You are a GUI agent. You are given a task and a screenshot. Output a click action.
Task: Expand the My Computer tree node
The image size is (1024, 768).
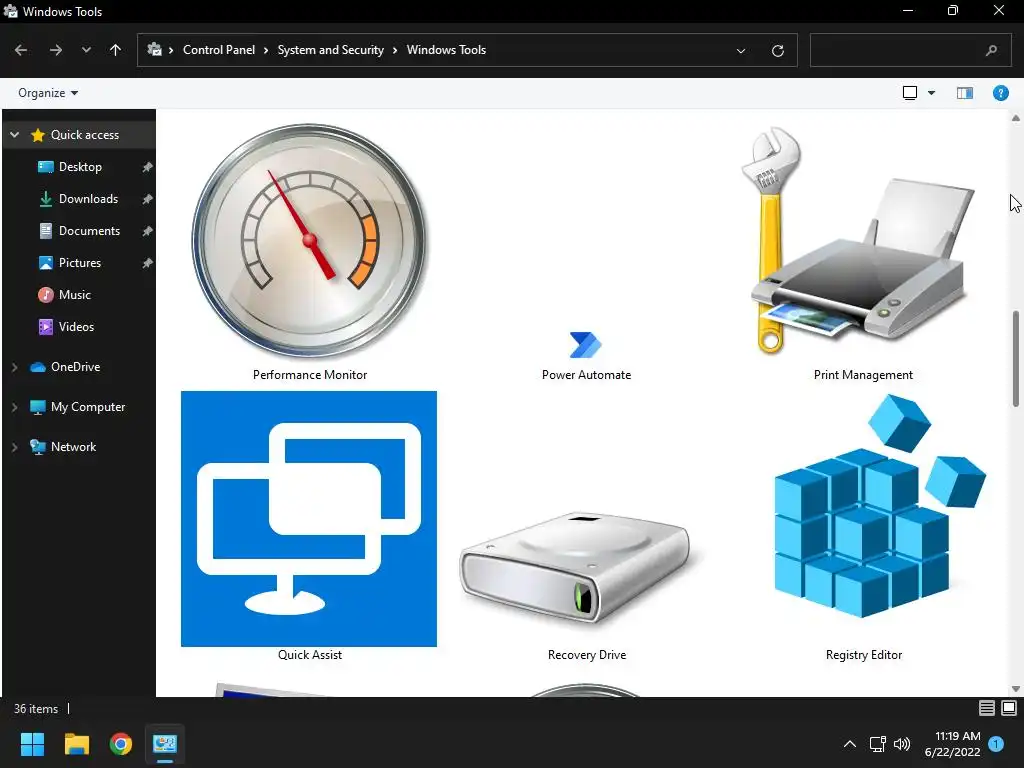(14, 407)
